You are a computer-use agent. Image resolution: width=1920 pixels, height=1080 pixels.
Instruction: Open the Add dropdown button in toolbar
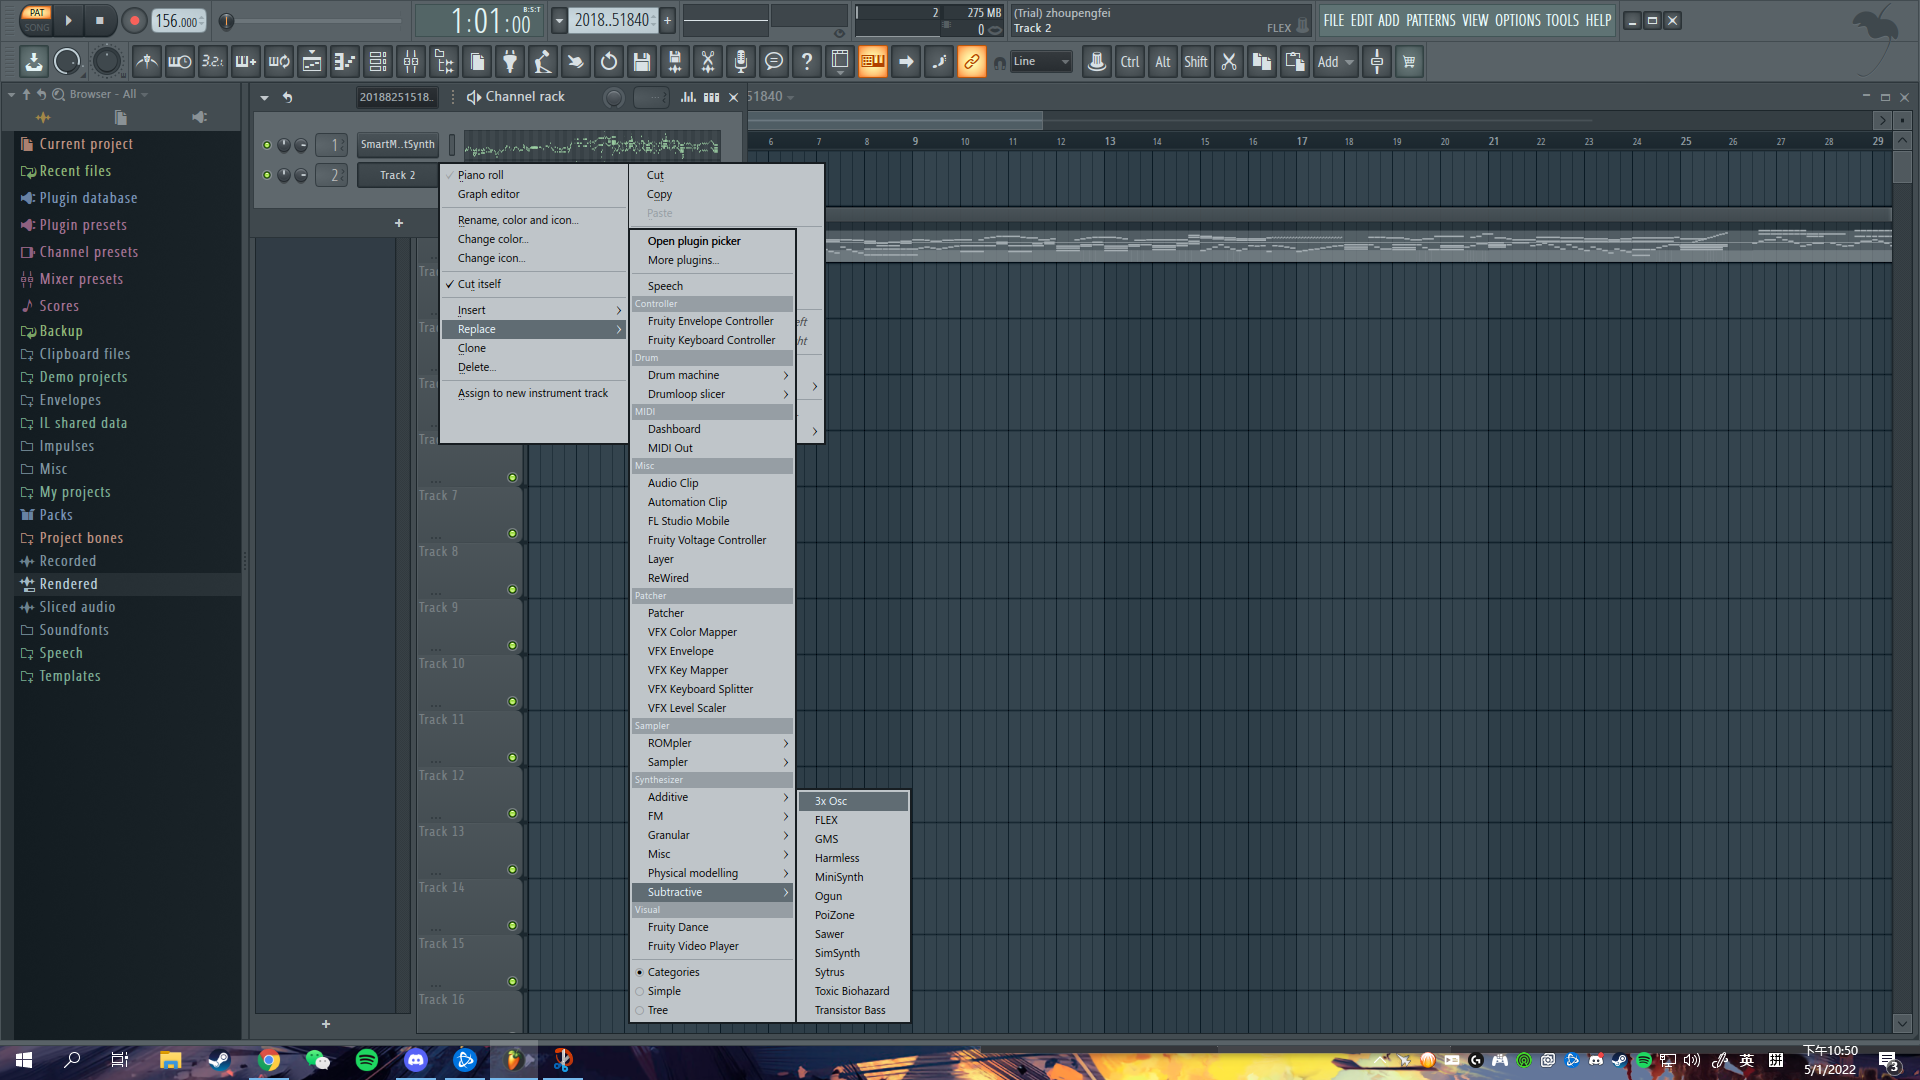(1334, 62)
